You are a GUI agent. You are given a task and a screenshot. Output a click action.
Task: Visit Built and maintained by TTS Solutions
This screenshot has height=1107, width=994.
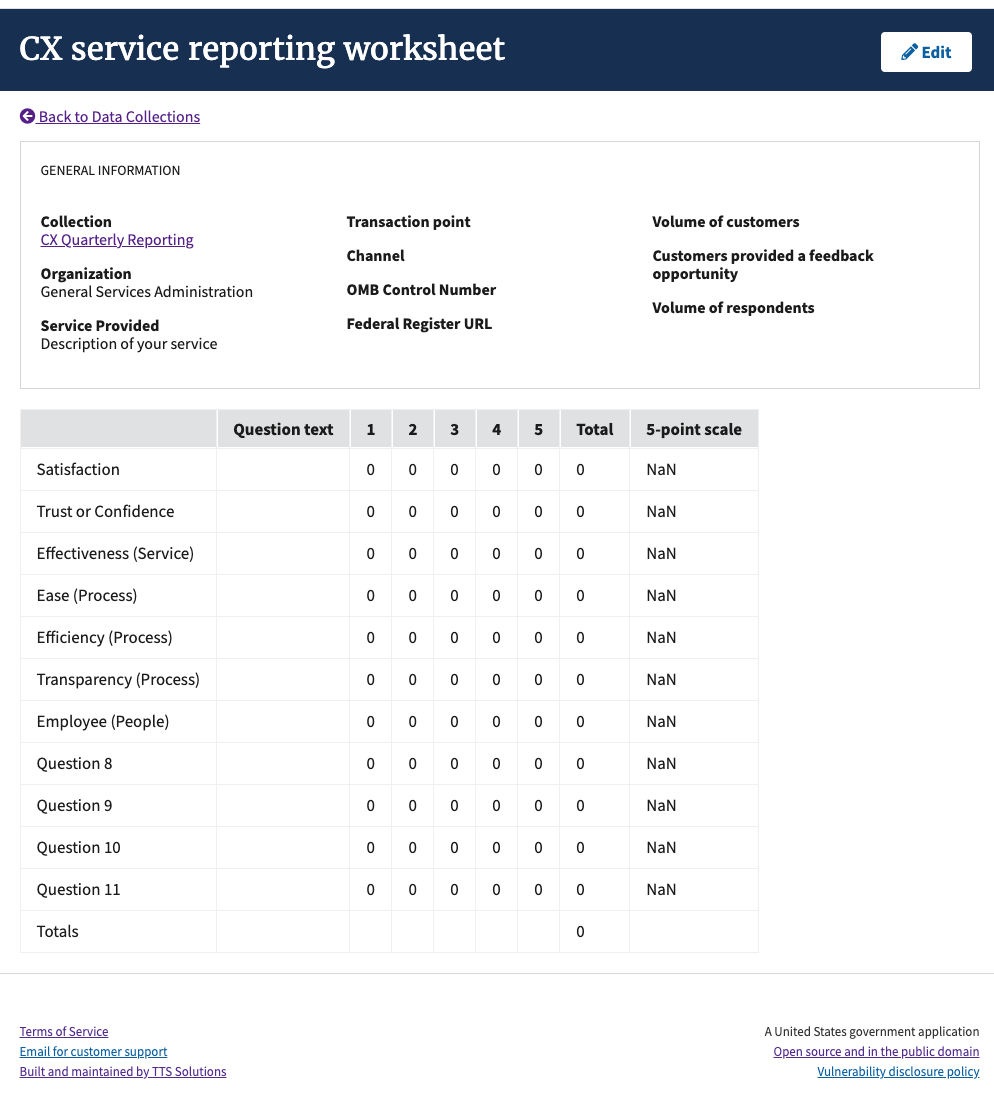point(123,1071)
